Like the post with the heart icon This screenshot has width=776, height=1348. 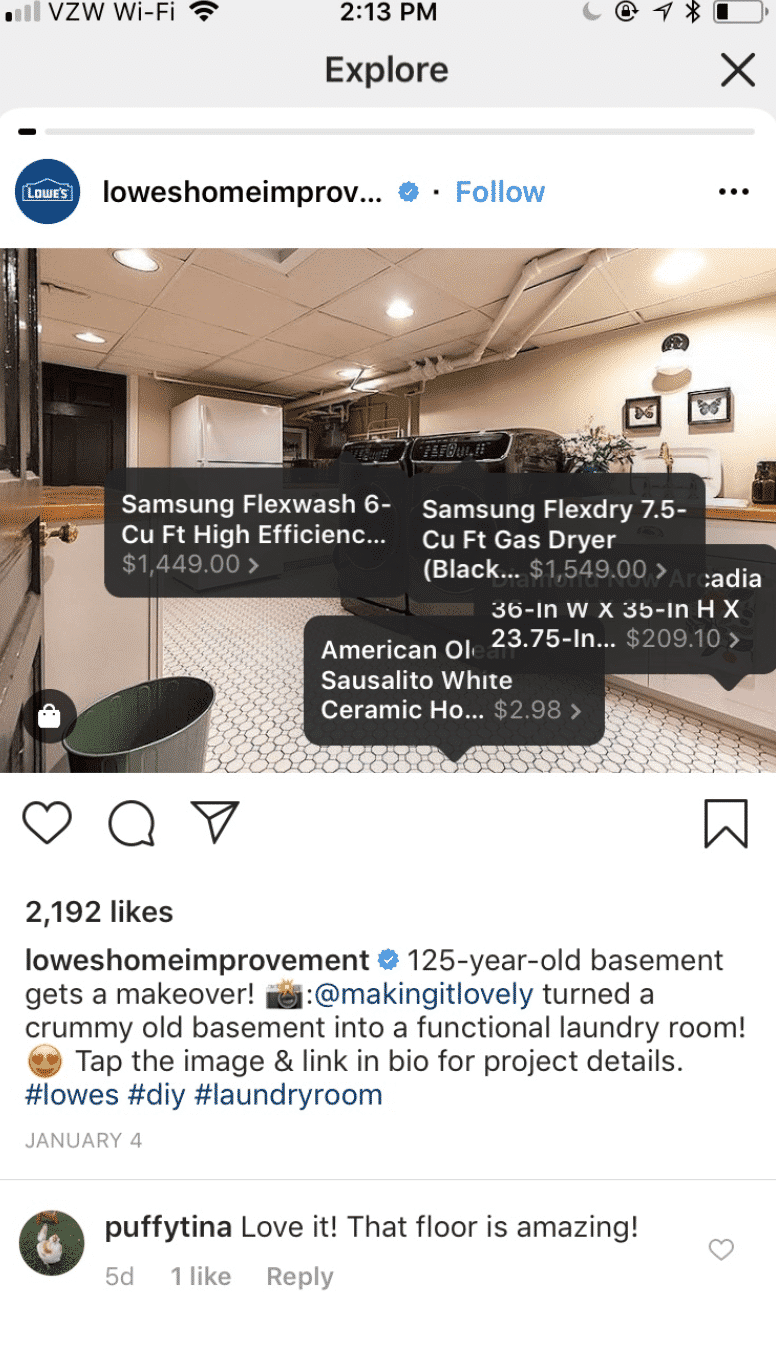tap(46, 822)
